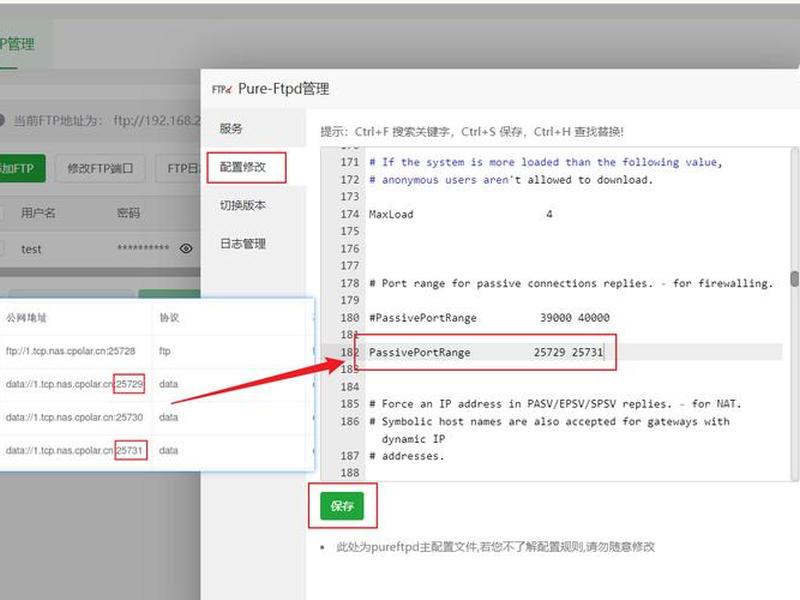Select data://1.tcp.nas.cpolar.cn:25730 address row

tap(74, 417)
